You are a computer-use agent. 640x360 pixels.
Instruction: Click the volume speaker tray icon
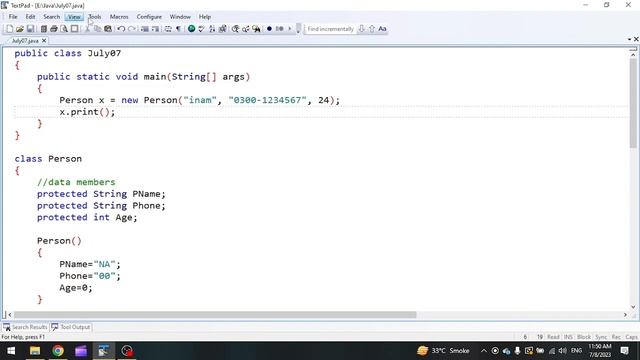click(x=562, y=351)
